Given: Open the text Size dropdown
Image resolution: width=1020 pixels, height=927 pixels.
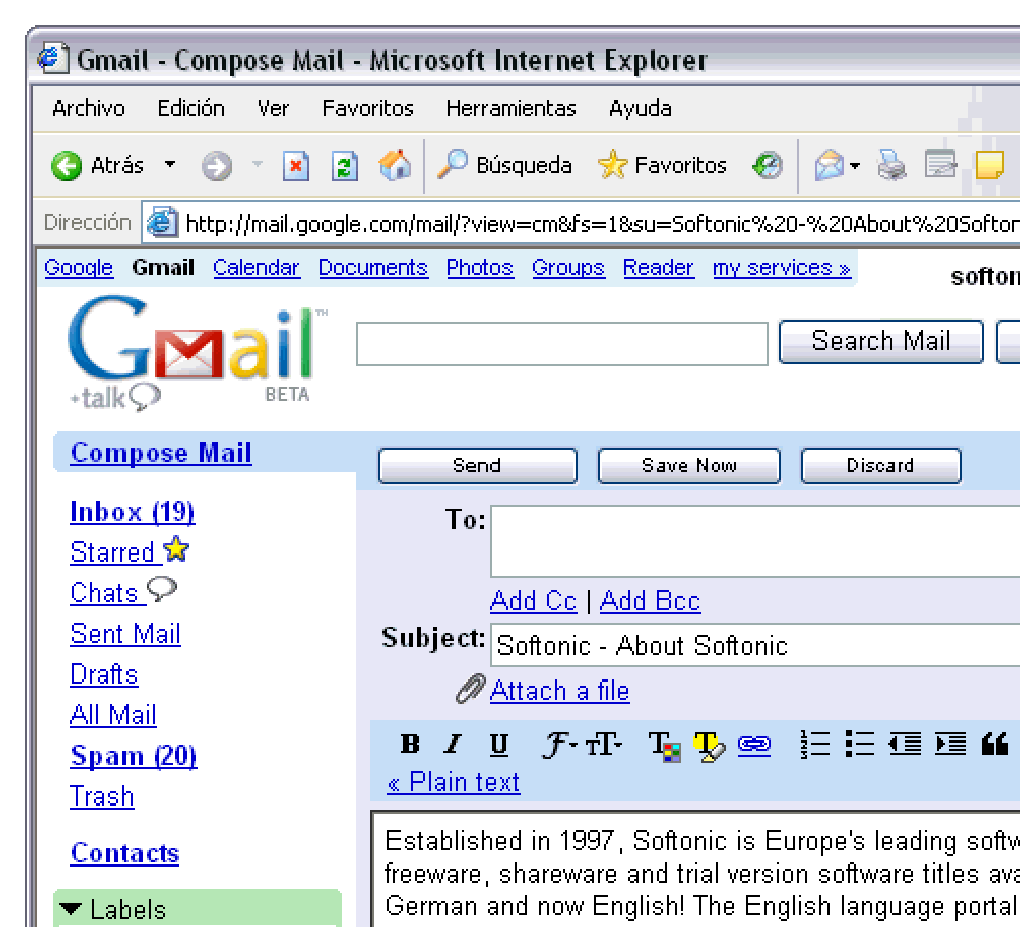Looking at the screenshot, I should pos(604,744).
